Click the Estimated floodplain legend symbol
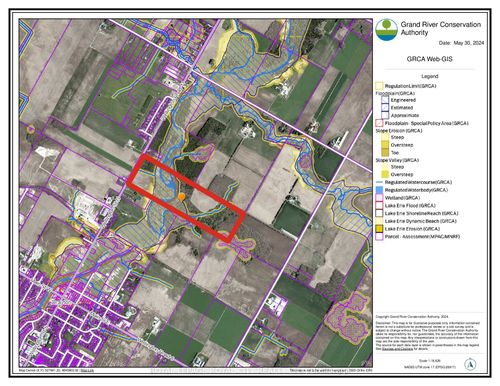500x386 pixels. point(385,108)
